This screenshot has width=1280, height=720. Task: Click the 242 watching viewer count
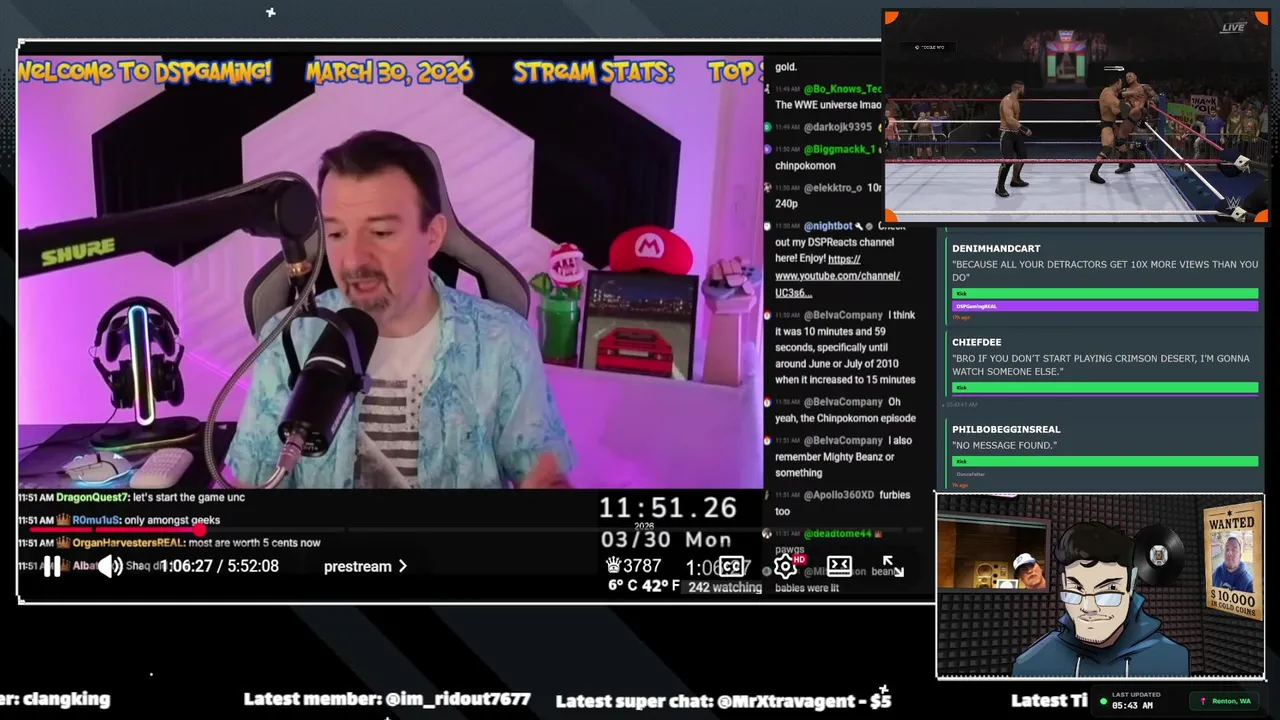[x=725, y=587]
